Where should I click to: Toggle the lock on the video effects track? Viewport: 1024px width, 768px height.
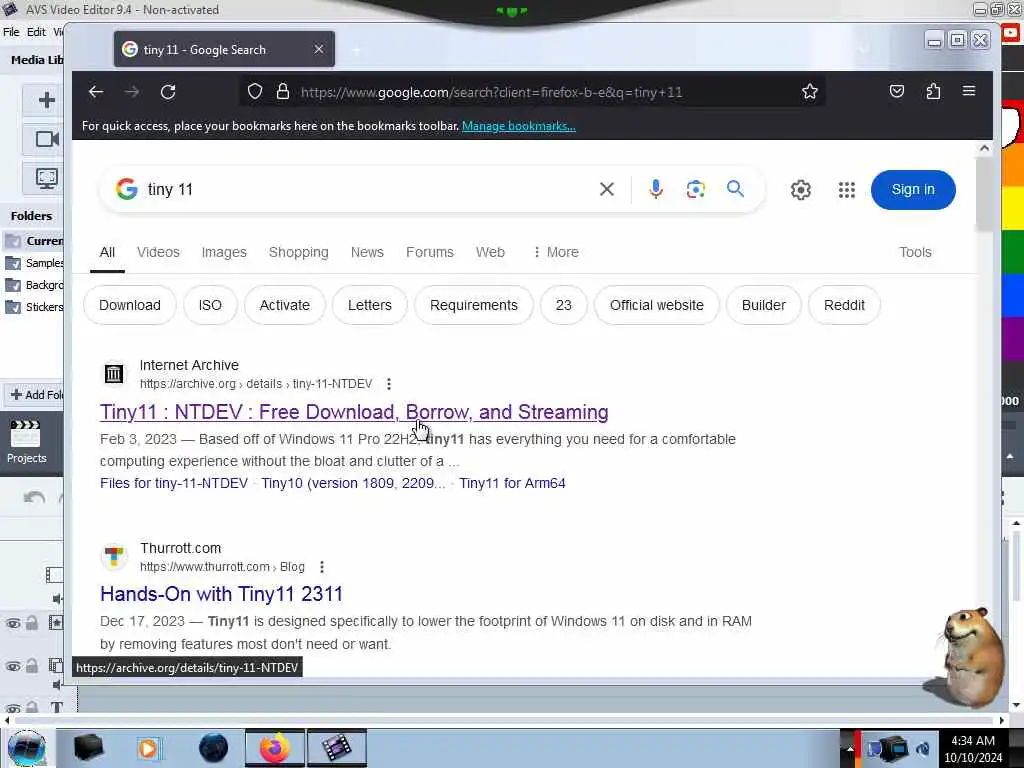click(32, 623)
